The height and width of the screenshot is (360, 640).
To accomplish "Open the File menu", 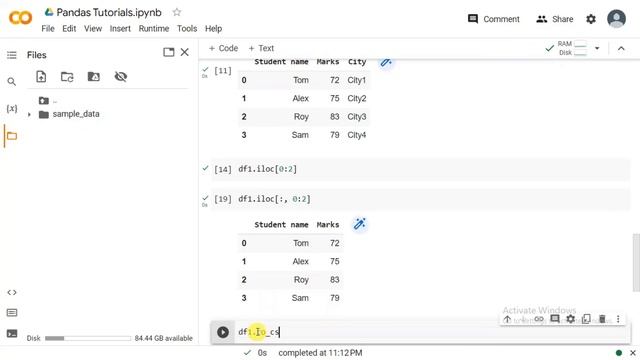I will [x=48, y=29].
